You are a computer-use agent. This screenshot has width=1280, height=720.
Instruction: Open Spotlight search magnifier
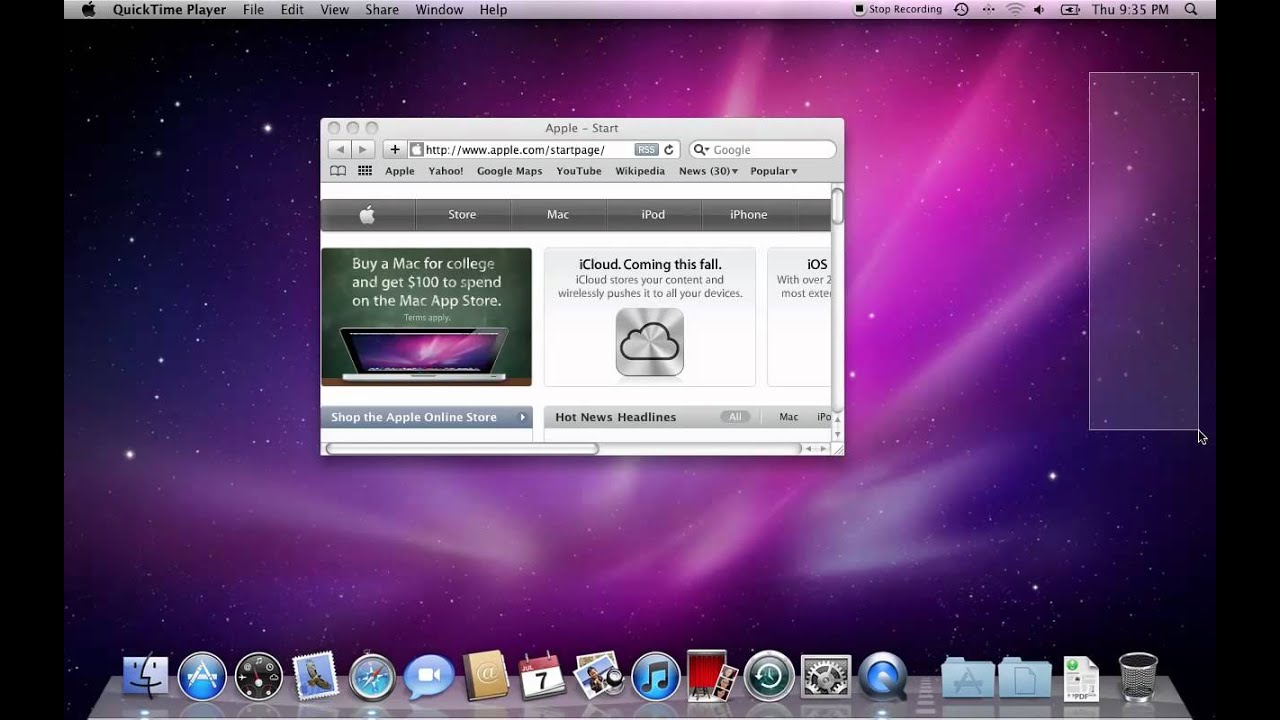tap(1191, 9)
